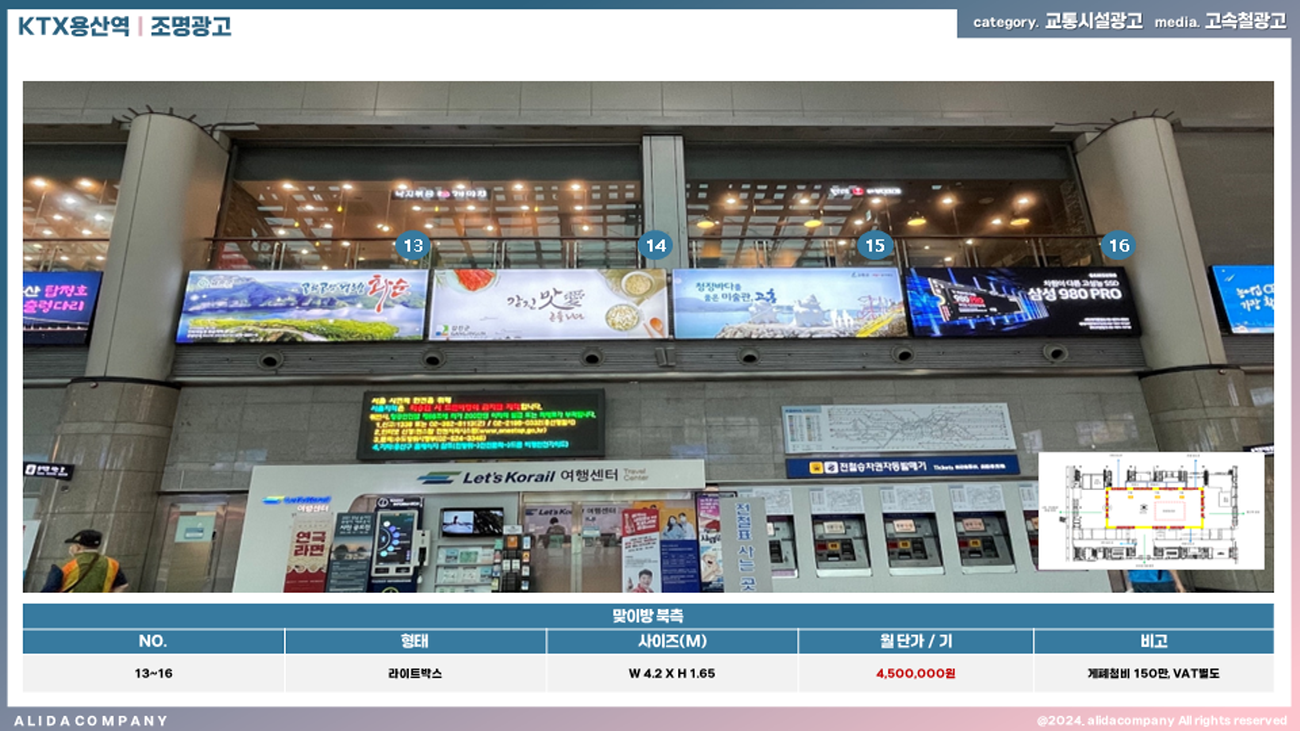Click the 고속철광고 media label
This screenshot has width=1300, height=731.
coord(1245,21)
